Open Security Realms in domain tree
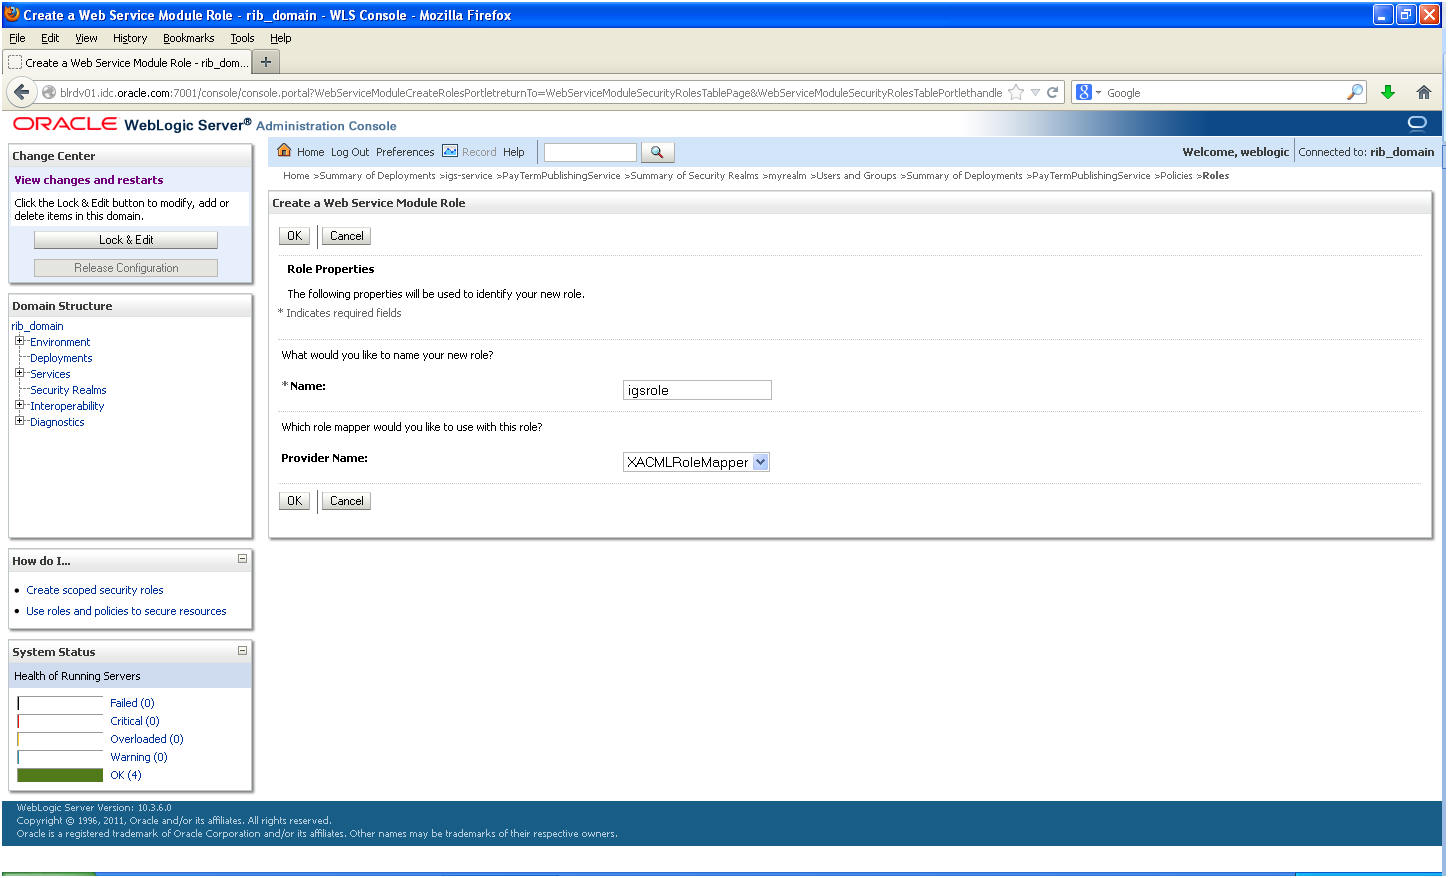1448x878 pixels. (68, 390)
